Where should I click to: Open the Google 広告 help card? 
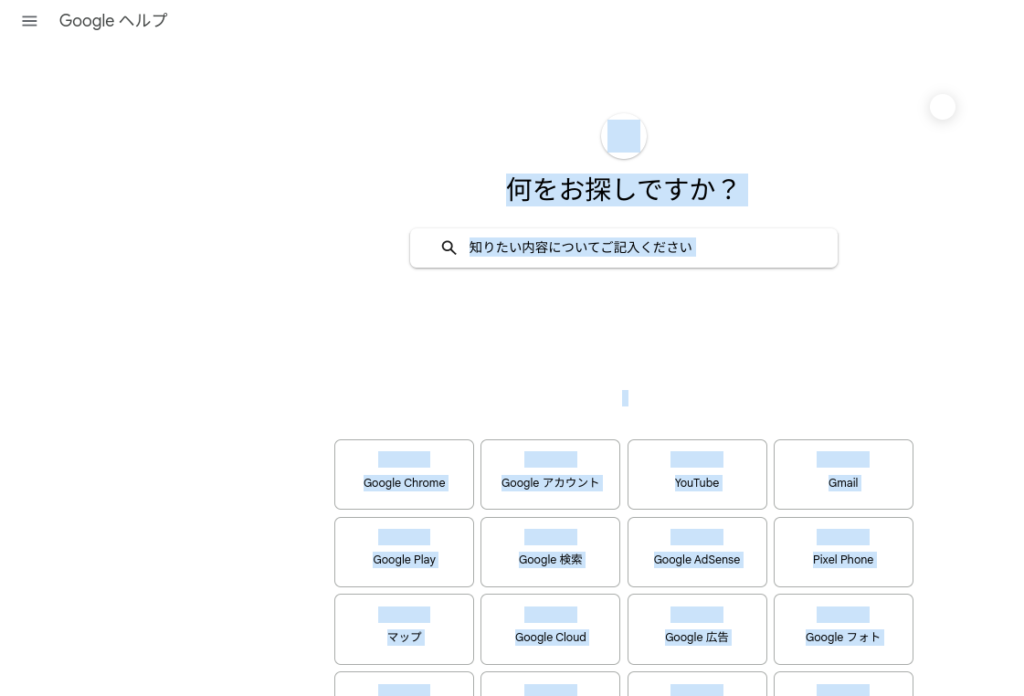click(697, 629)
